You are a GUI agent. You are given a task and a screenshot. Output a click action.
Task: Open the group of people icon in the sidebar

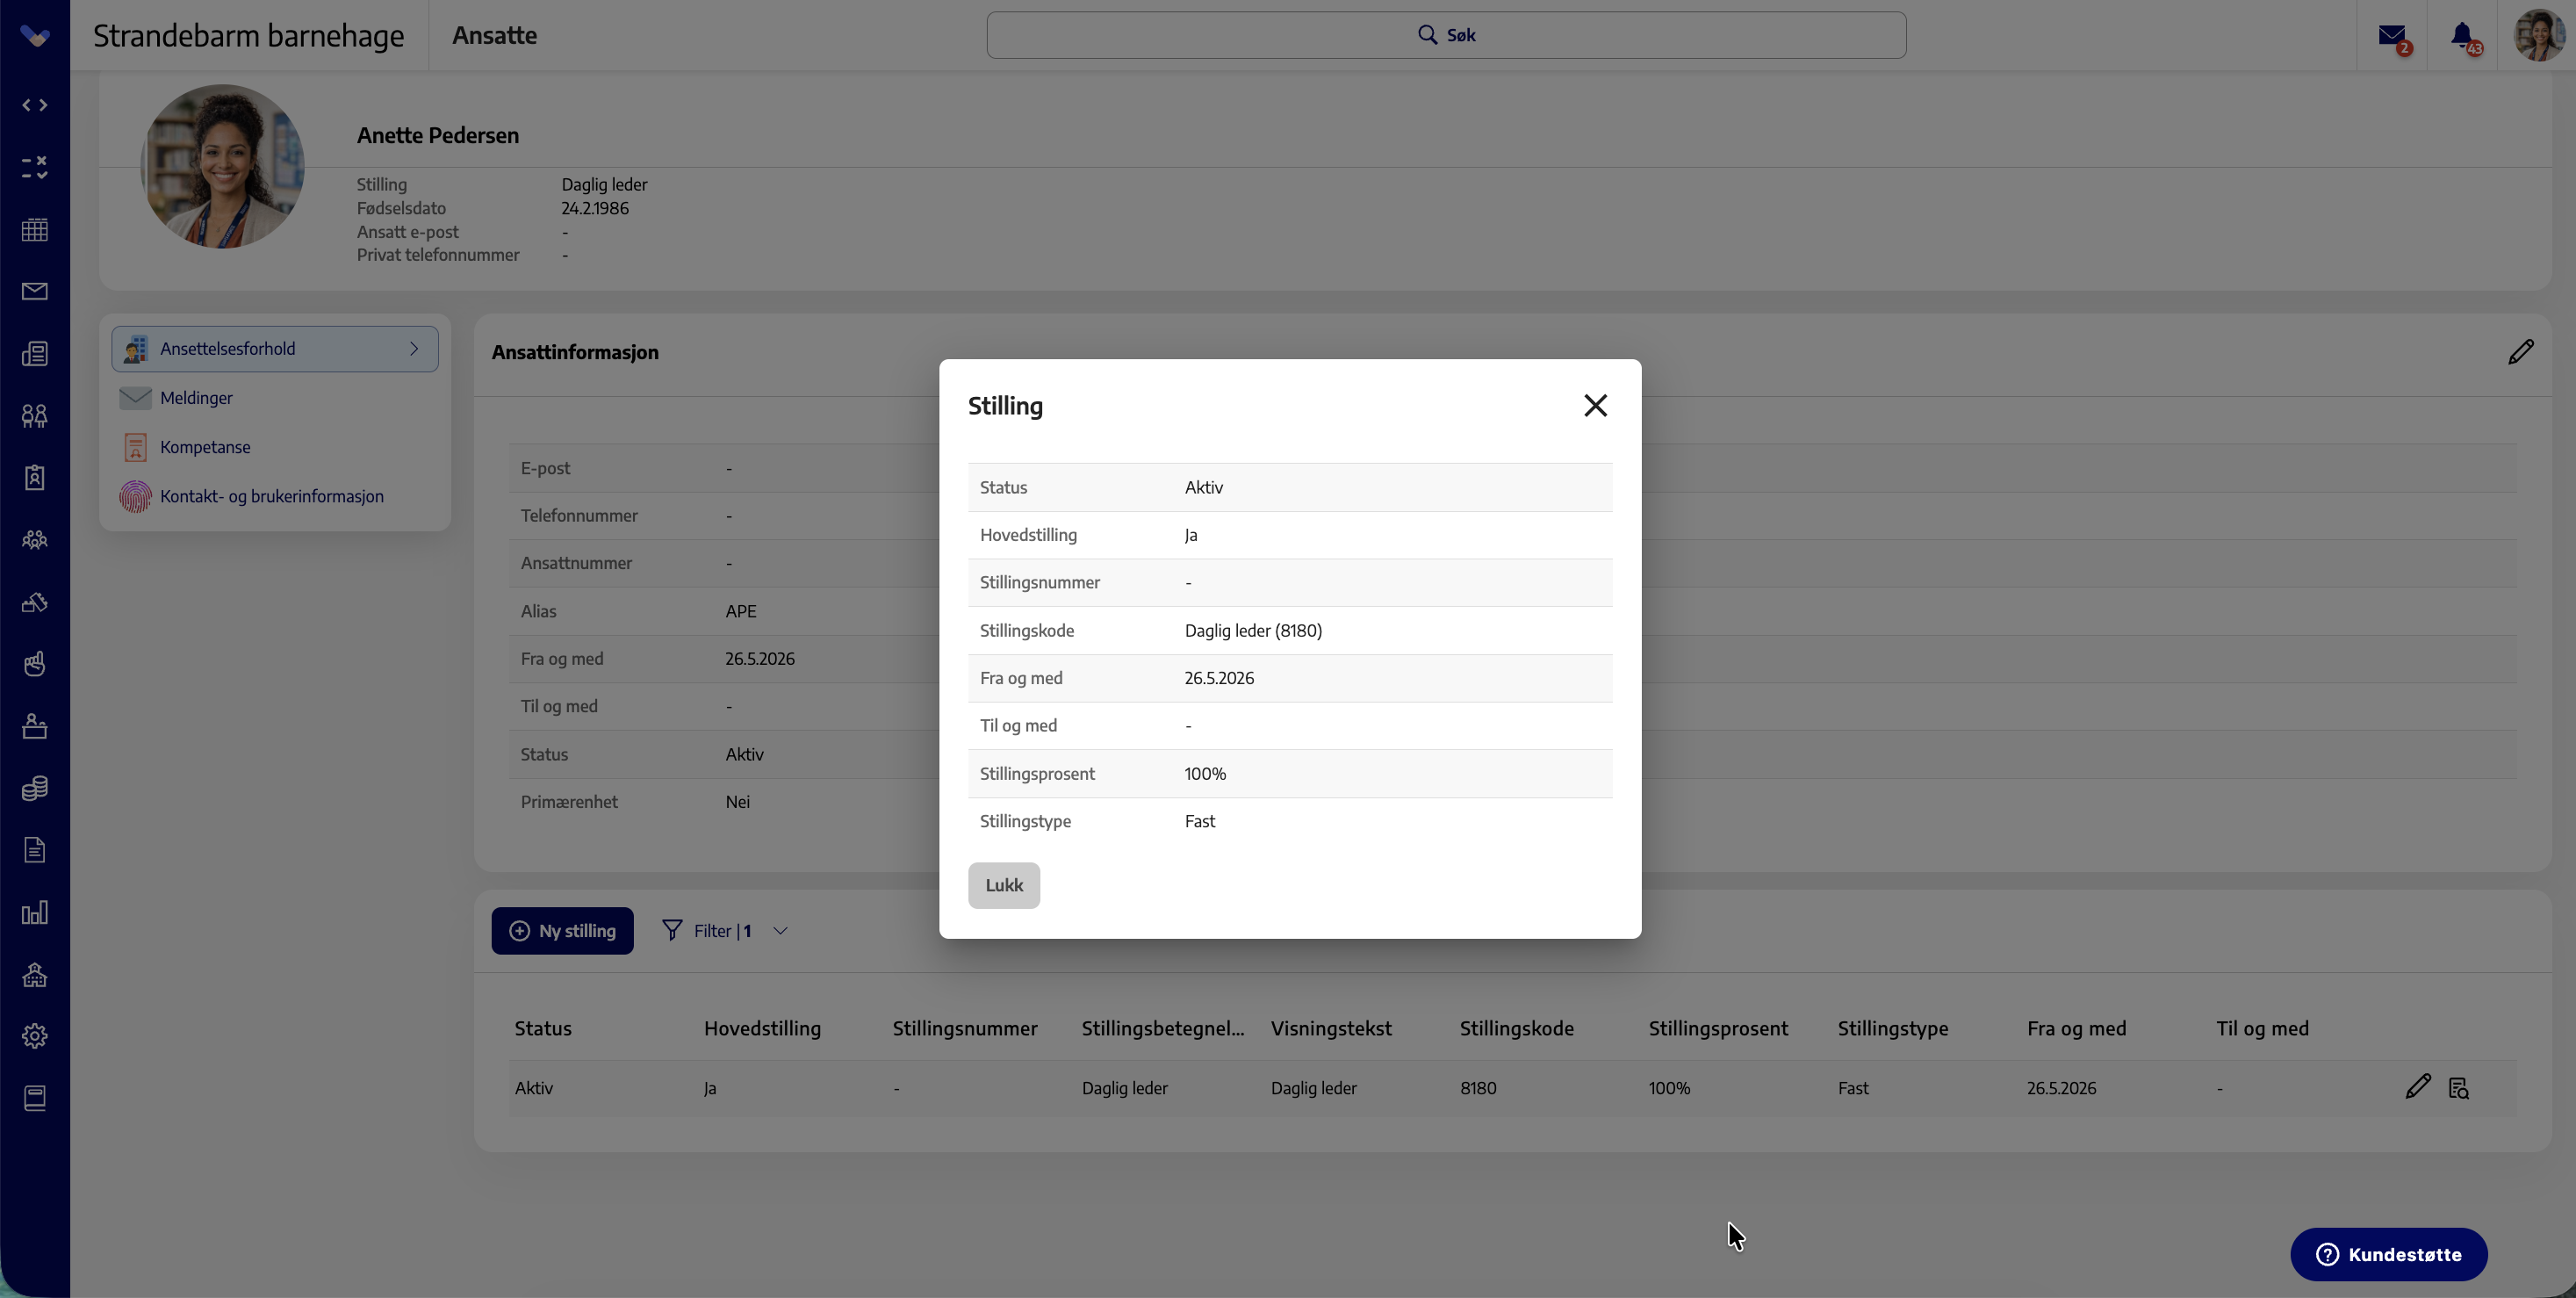tap(35, 540)
